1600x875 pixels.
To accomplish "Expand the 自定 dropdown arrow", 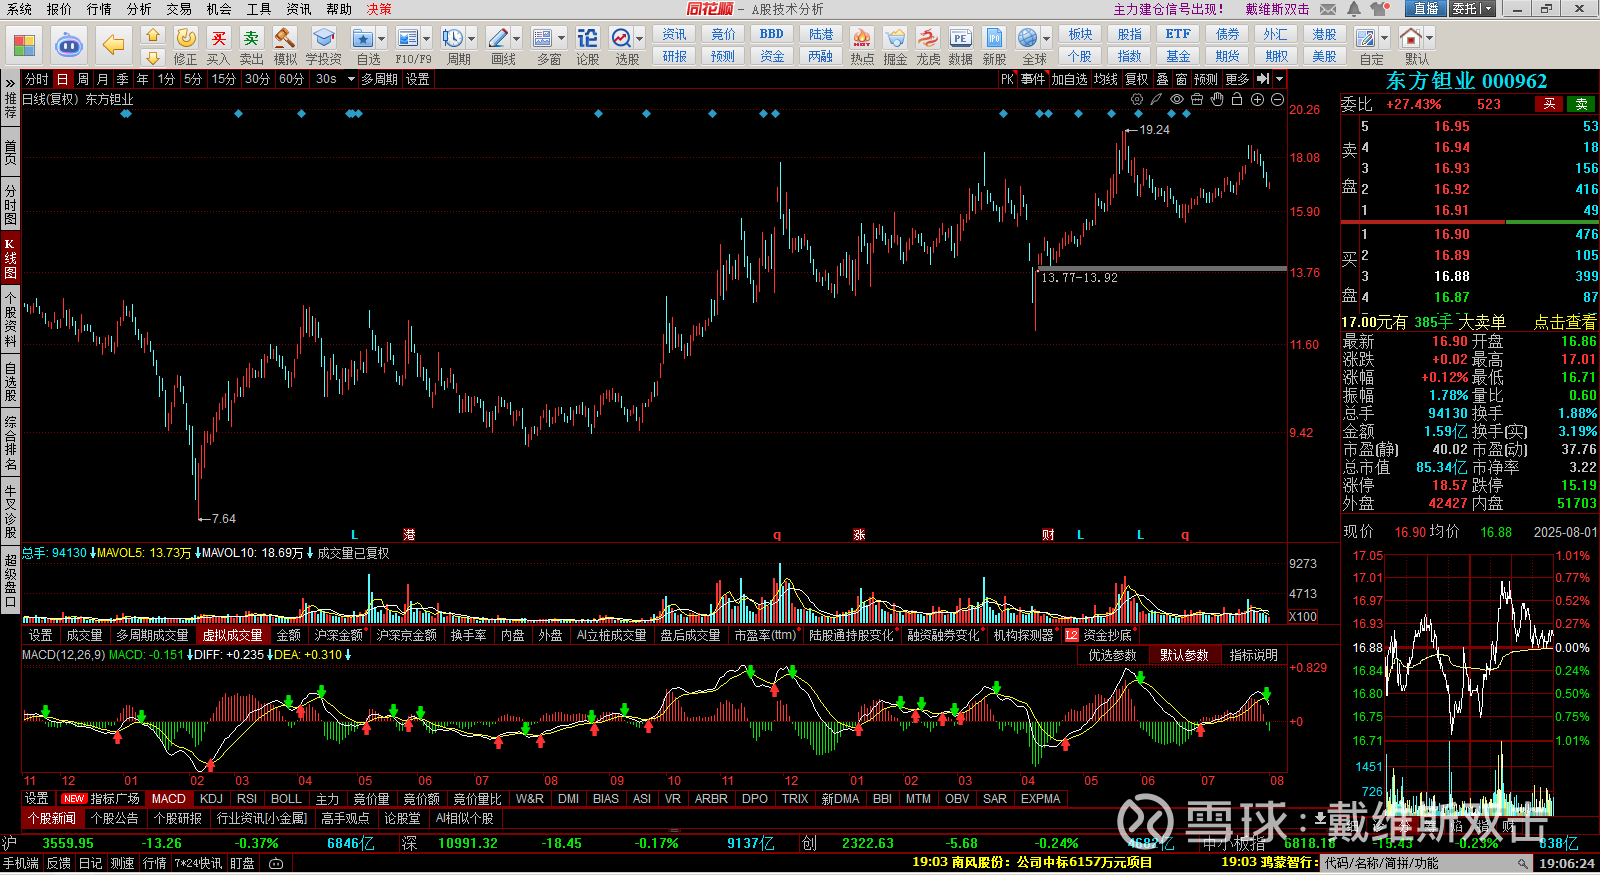I will coord(1384,38).
